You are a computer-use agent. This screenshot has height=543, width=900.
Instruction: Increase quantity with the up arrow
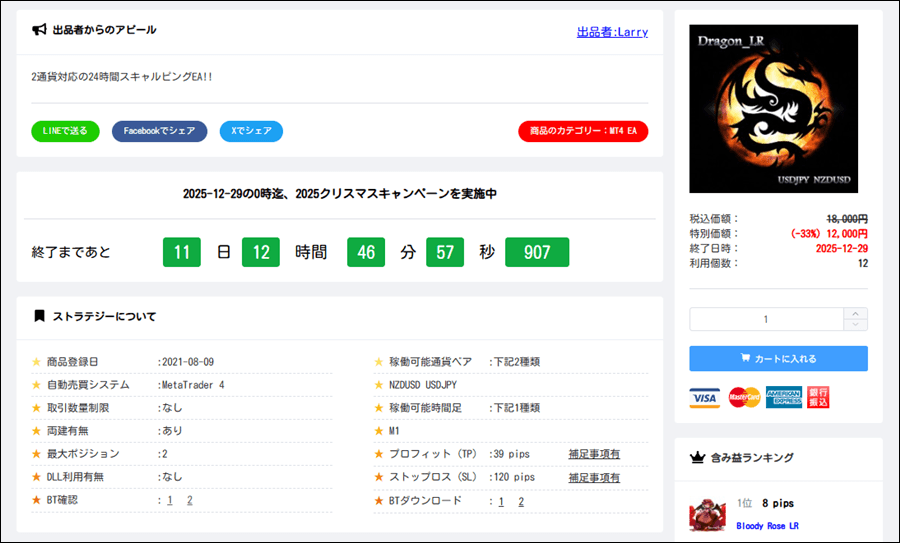[856, 313]
